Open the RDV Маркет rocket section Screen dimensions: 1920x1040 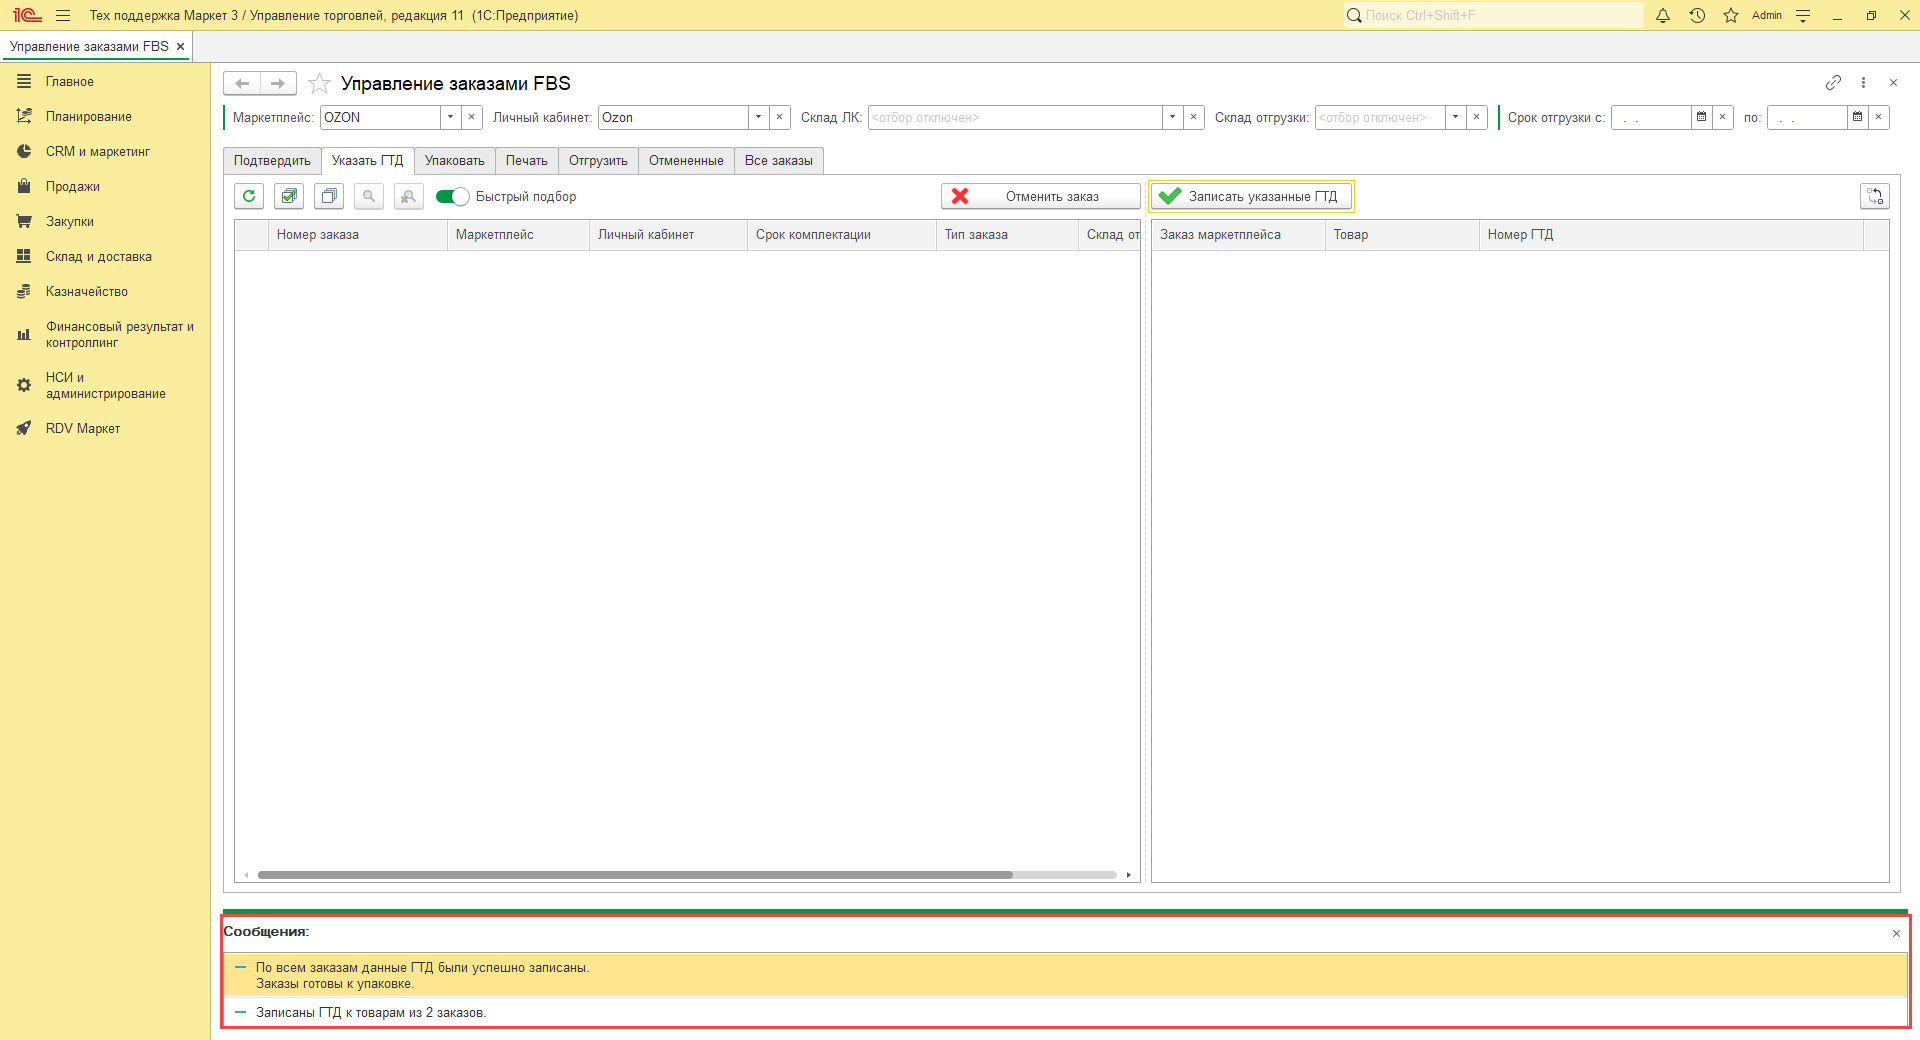(83, 428)
